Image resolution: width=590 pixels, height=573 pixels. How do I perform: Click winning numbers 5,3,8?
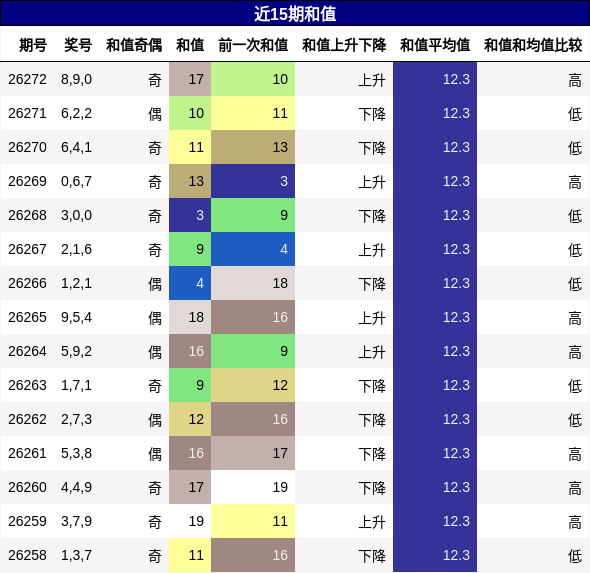(x=76, y=453)
